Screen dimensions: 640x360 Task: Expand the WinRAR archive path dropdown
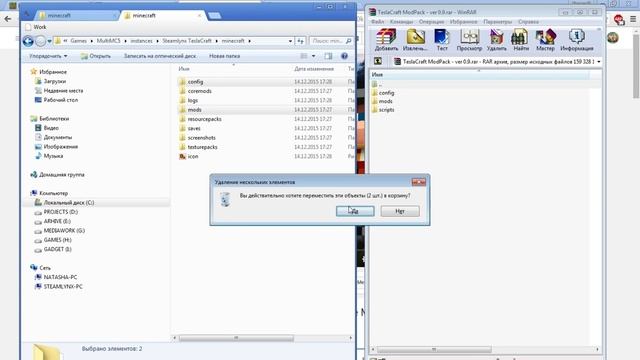(x=598, y=62)
